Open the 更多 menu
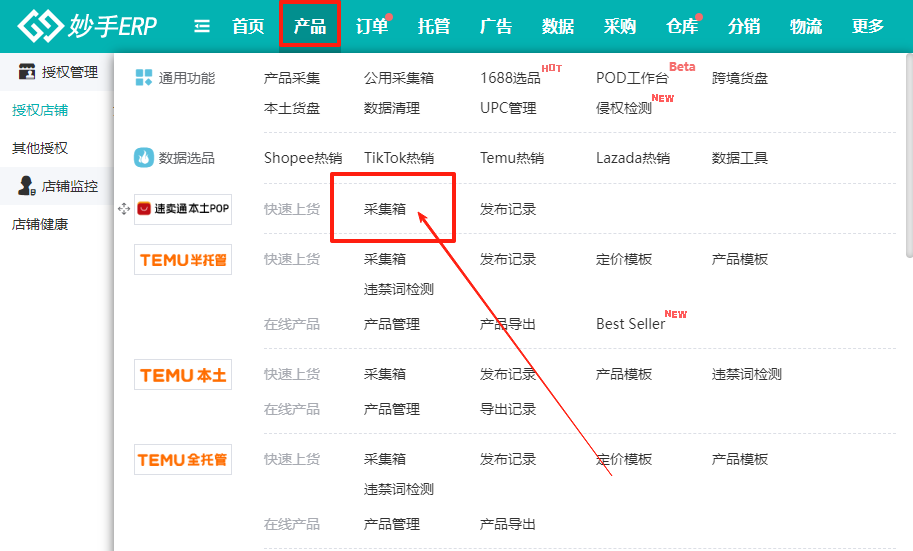This screenshot has width=913, height=551. [x=868, y=26]
